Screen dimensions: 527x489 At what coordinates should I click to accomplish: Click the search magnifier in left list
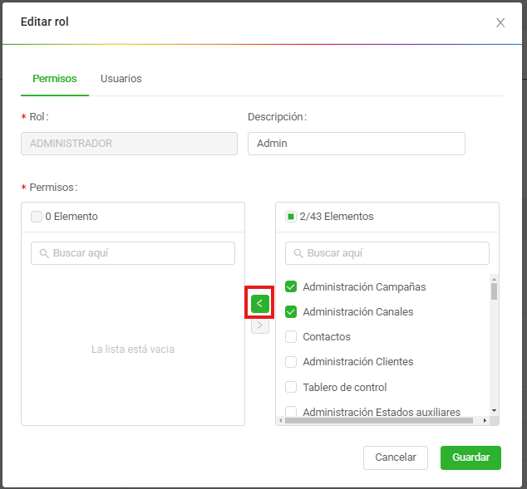tap(44, 253)
